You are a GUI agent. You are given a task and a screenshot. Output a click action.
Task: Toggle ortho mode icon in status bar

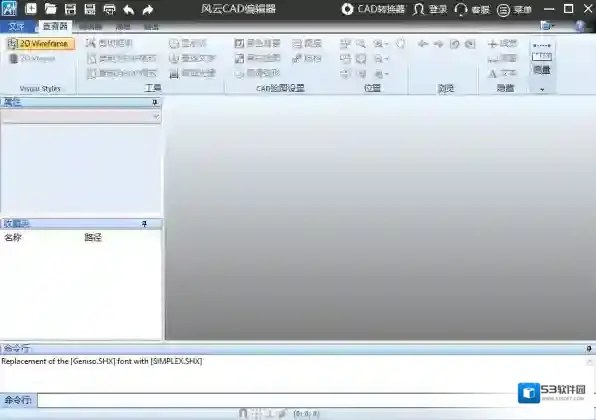point(269,414)
